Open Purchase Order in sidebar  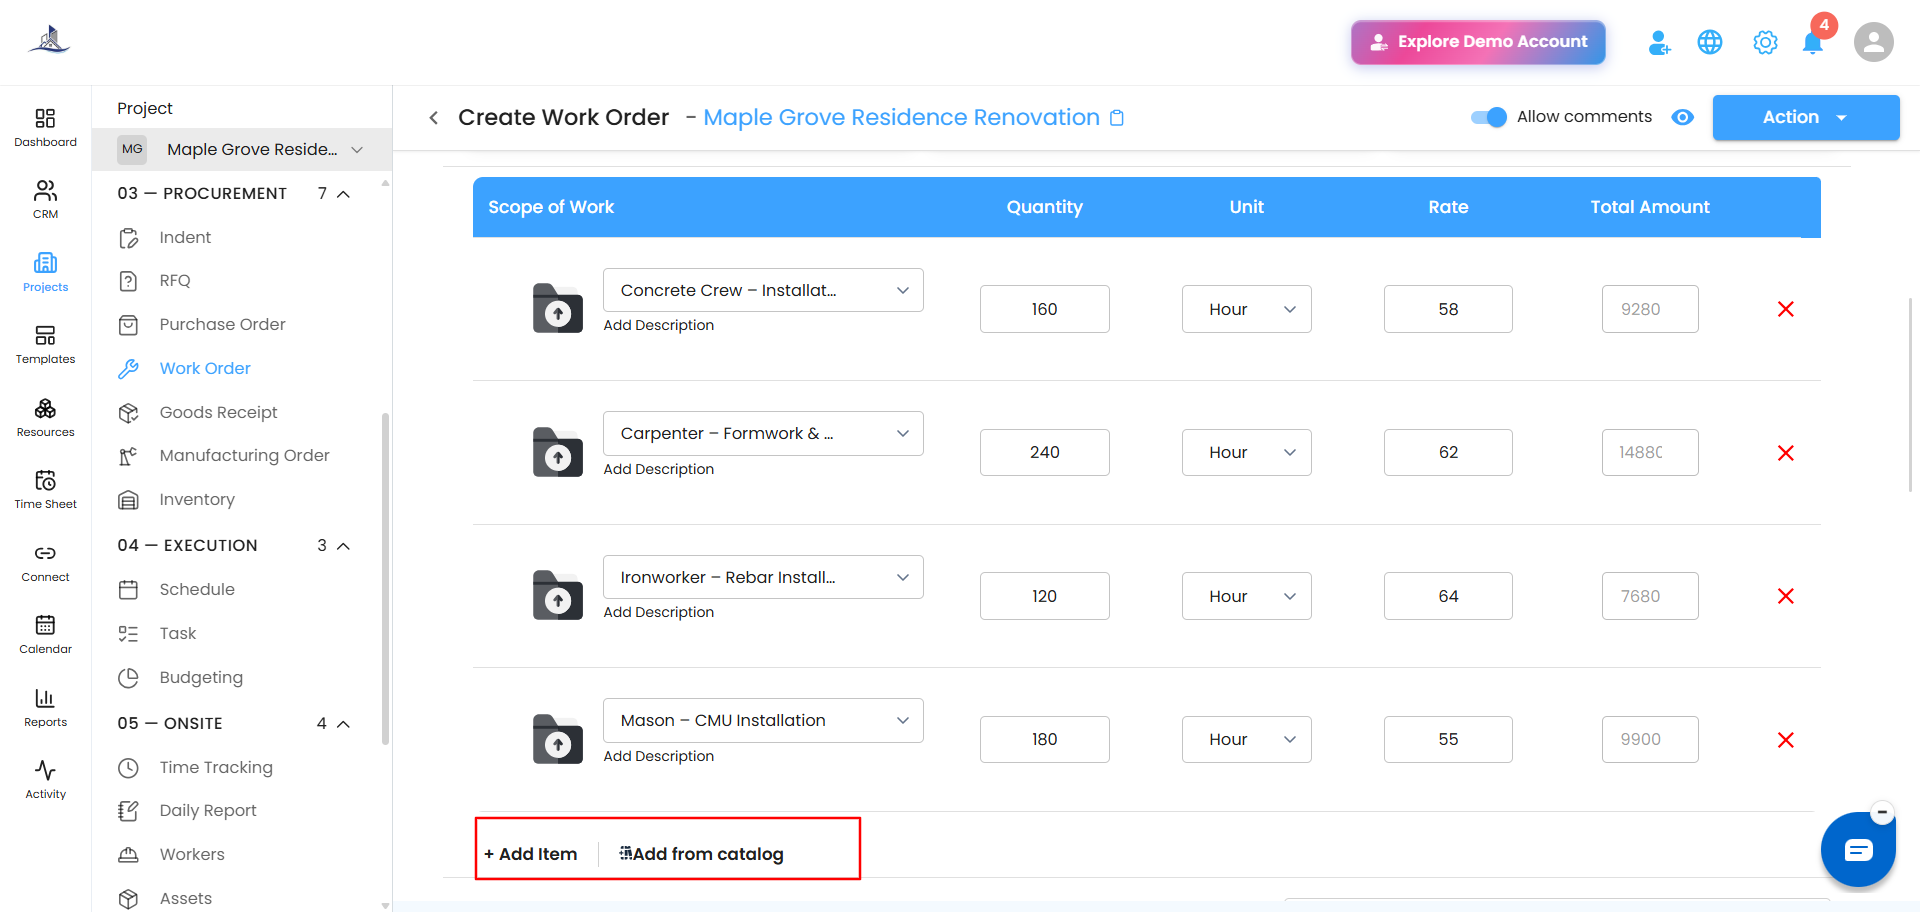(222, 324)
